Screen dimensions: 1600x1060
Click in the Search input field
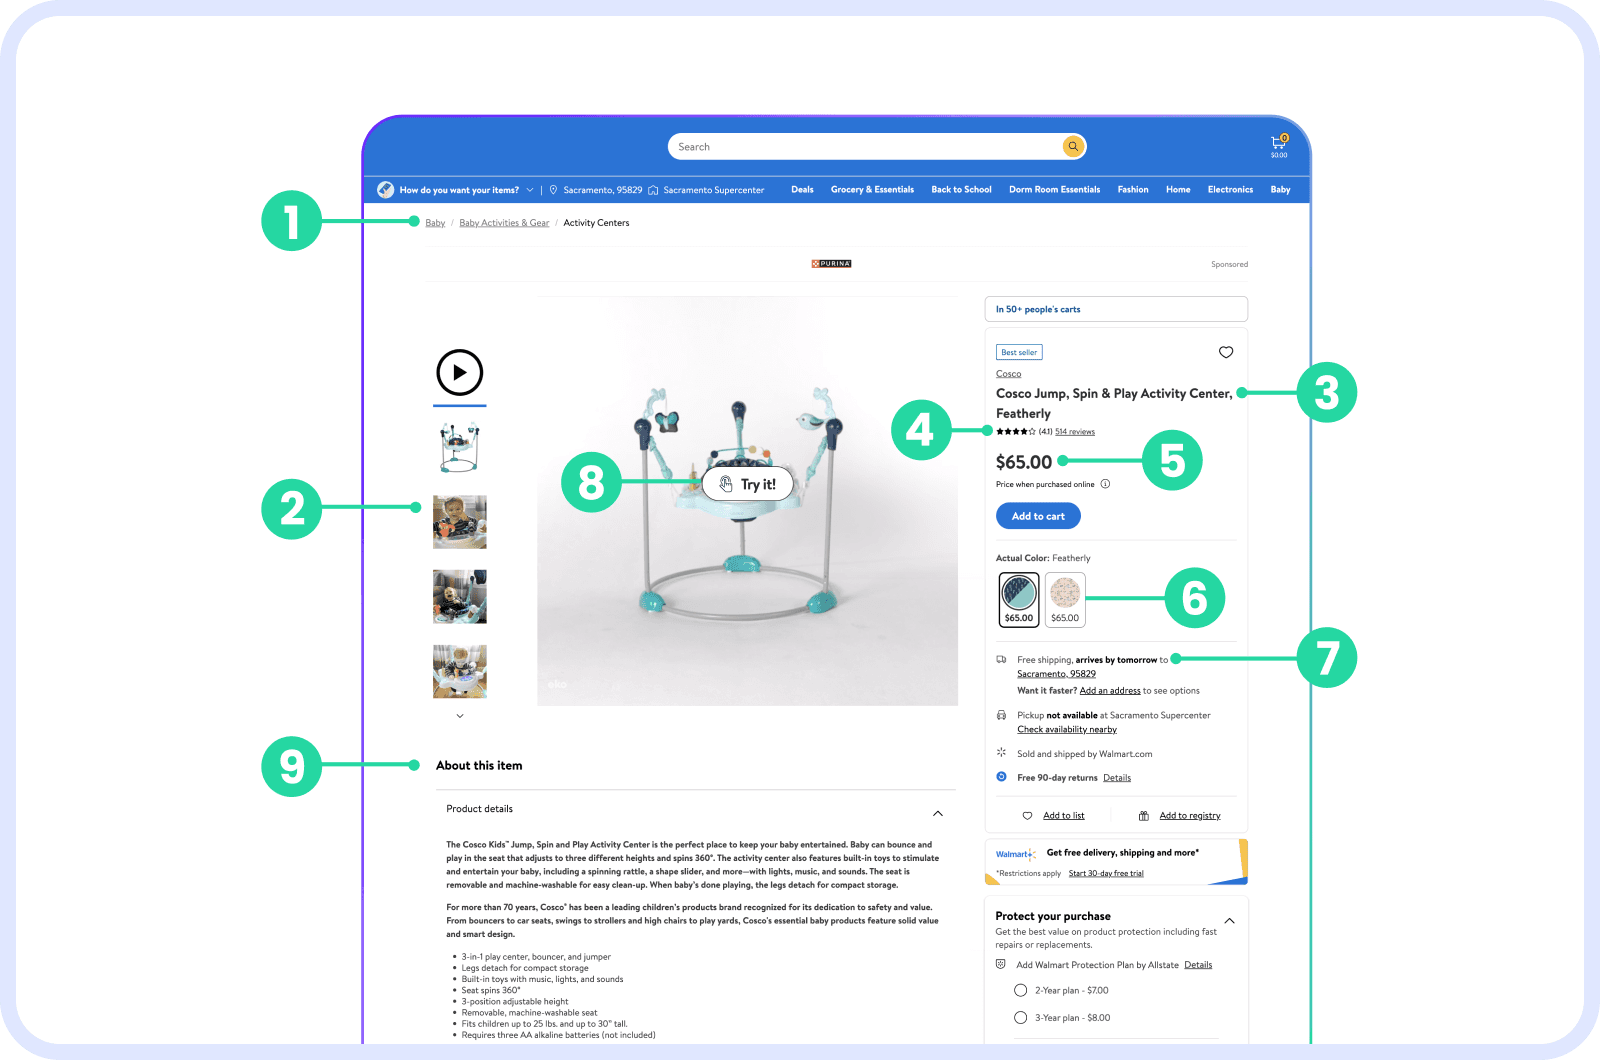click(x=865, y=147)
